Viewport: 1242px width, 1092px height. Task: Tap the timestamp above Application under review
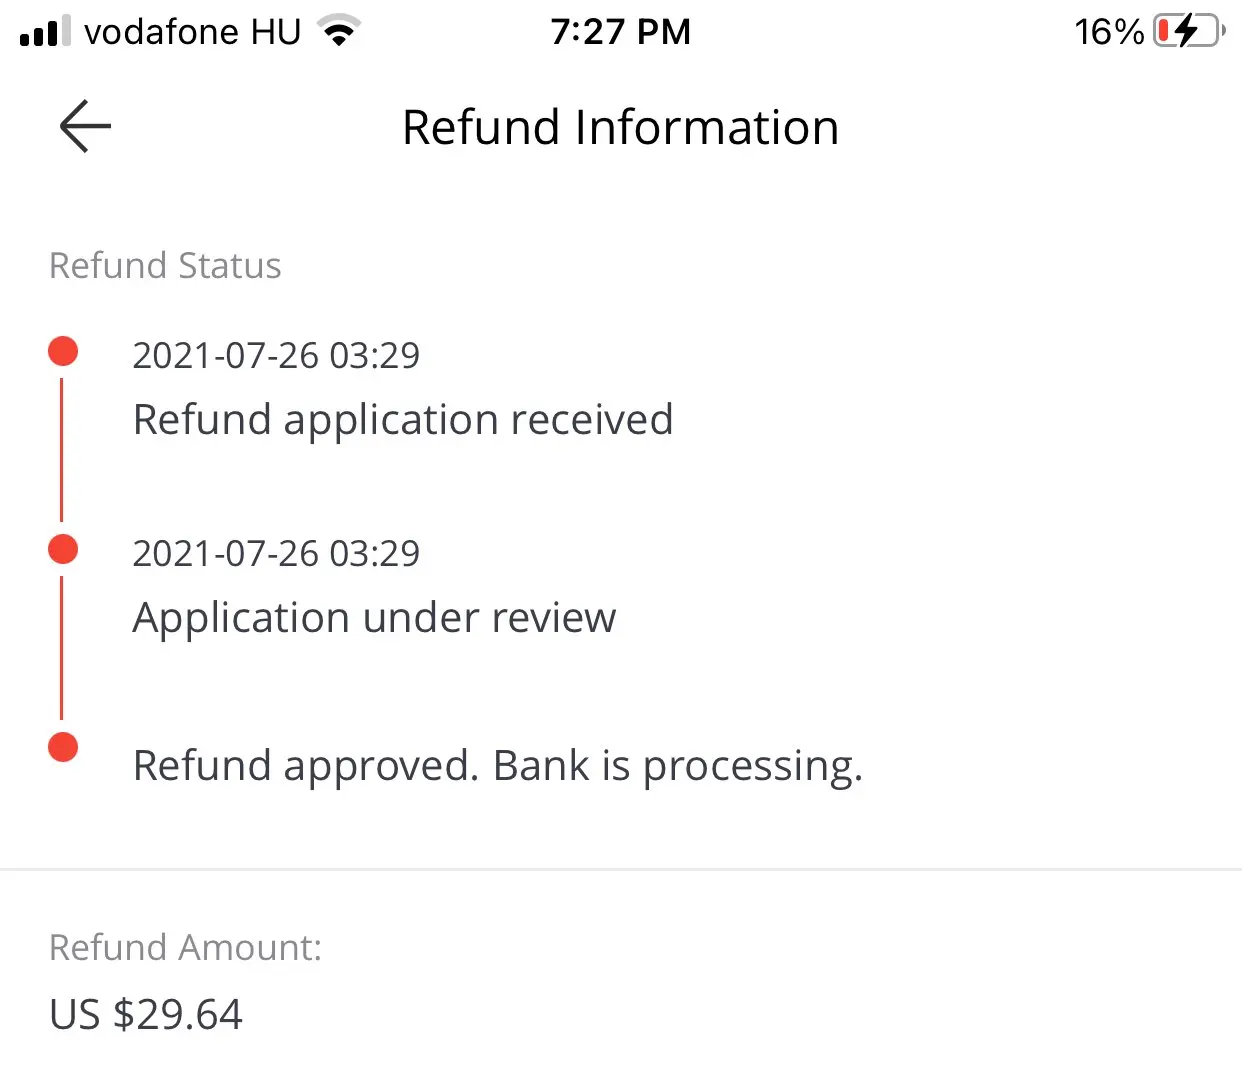click(x=276, y=554)
